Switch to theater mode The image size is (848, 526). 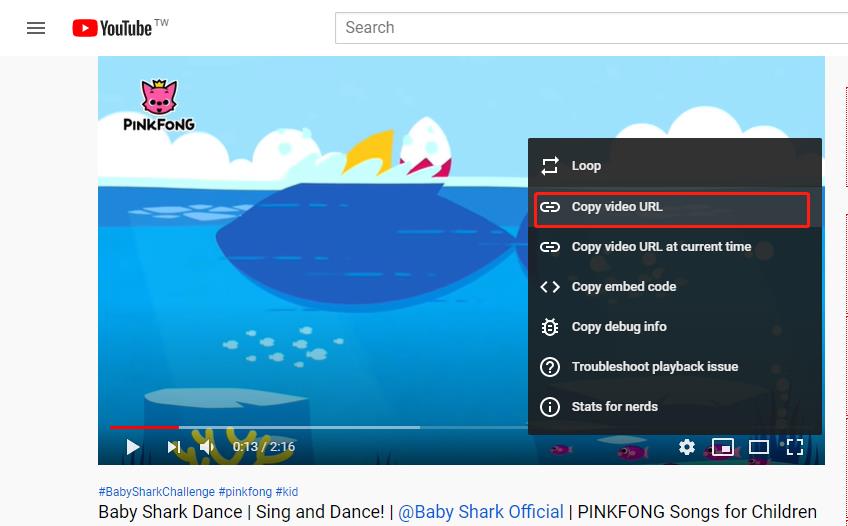(x=759, y=447)
